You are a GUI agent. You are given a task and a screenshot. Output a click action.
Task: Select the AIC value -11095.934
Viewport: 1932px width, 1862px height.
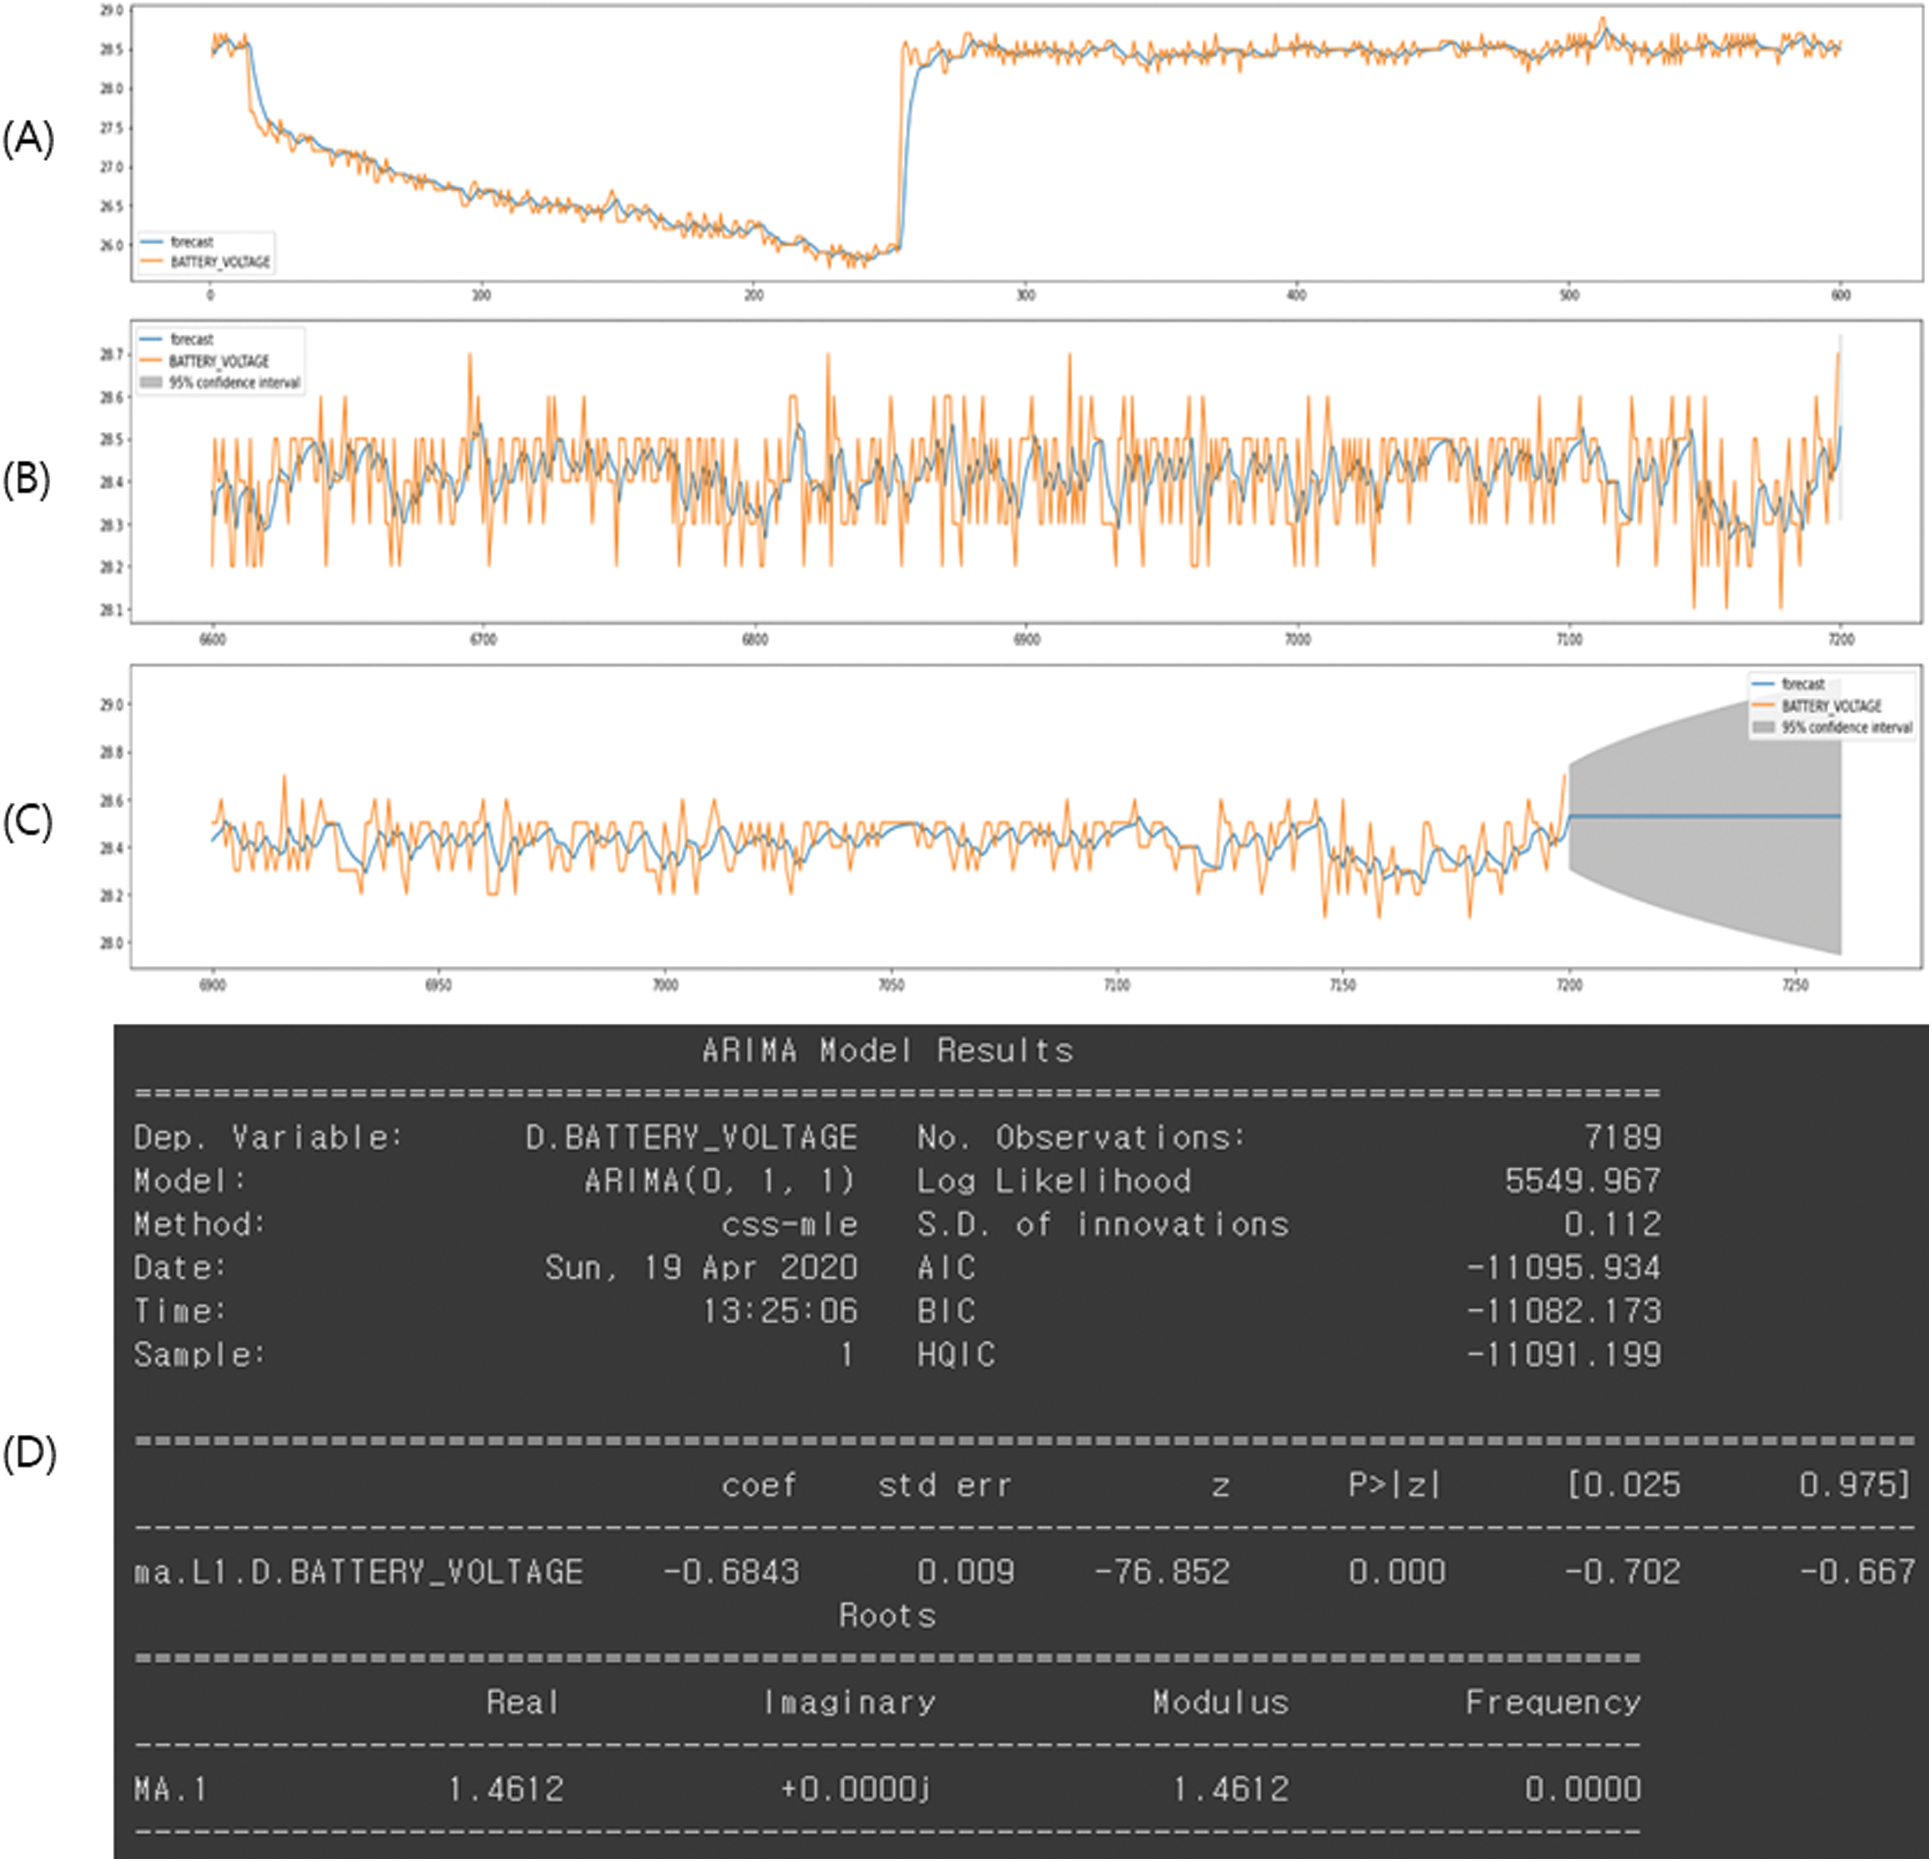click(1563, 1268)
